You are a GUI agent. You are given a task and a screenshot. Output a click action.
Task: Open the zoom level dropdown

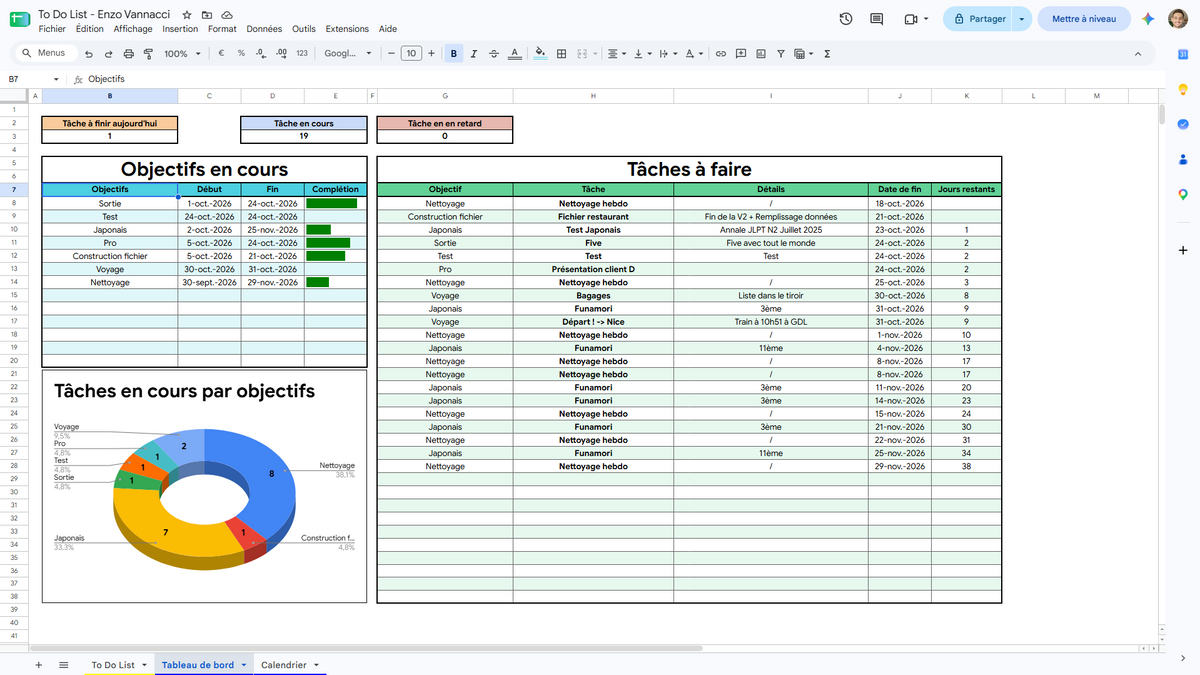(182, 54)
